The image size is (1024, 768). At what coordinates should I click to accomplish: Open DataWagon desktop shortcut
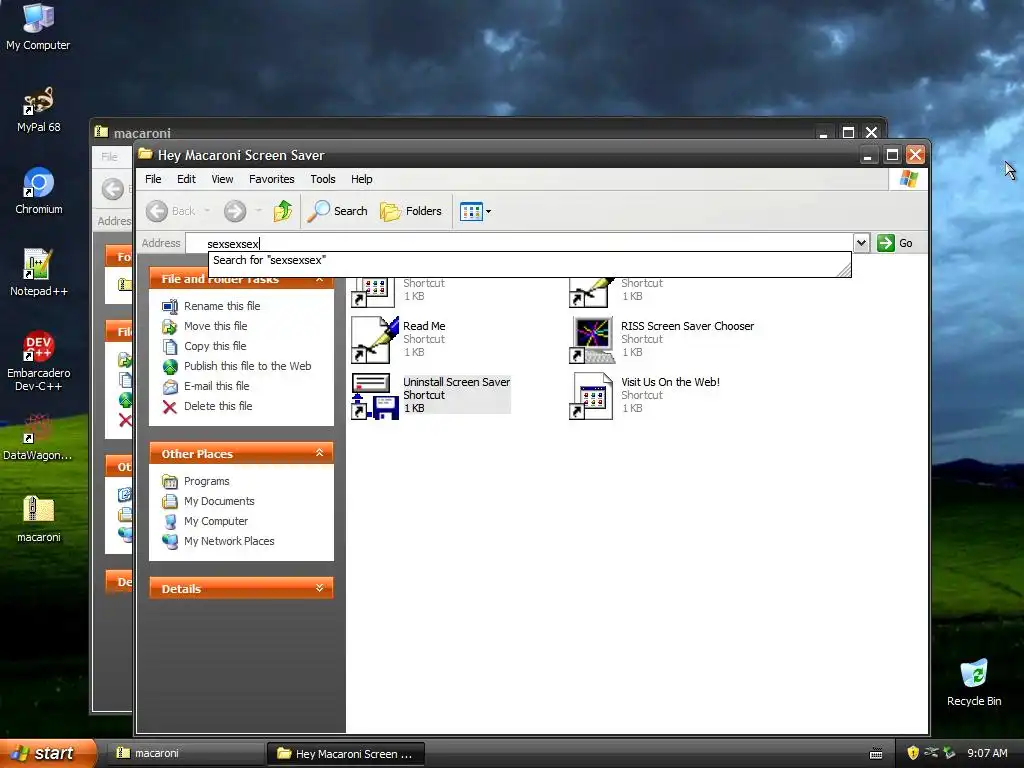coord(38,437)
